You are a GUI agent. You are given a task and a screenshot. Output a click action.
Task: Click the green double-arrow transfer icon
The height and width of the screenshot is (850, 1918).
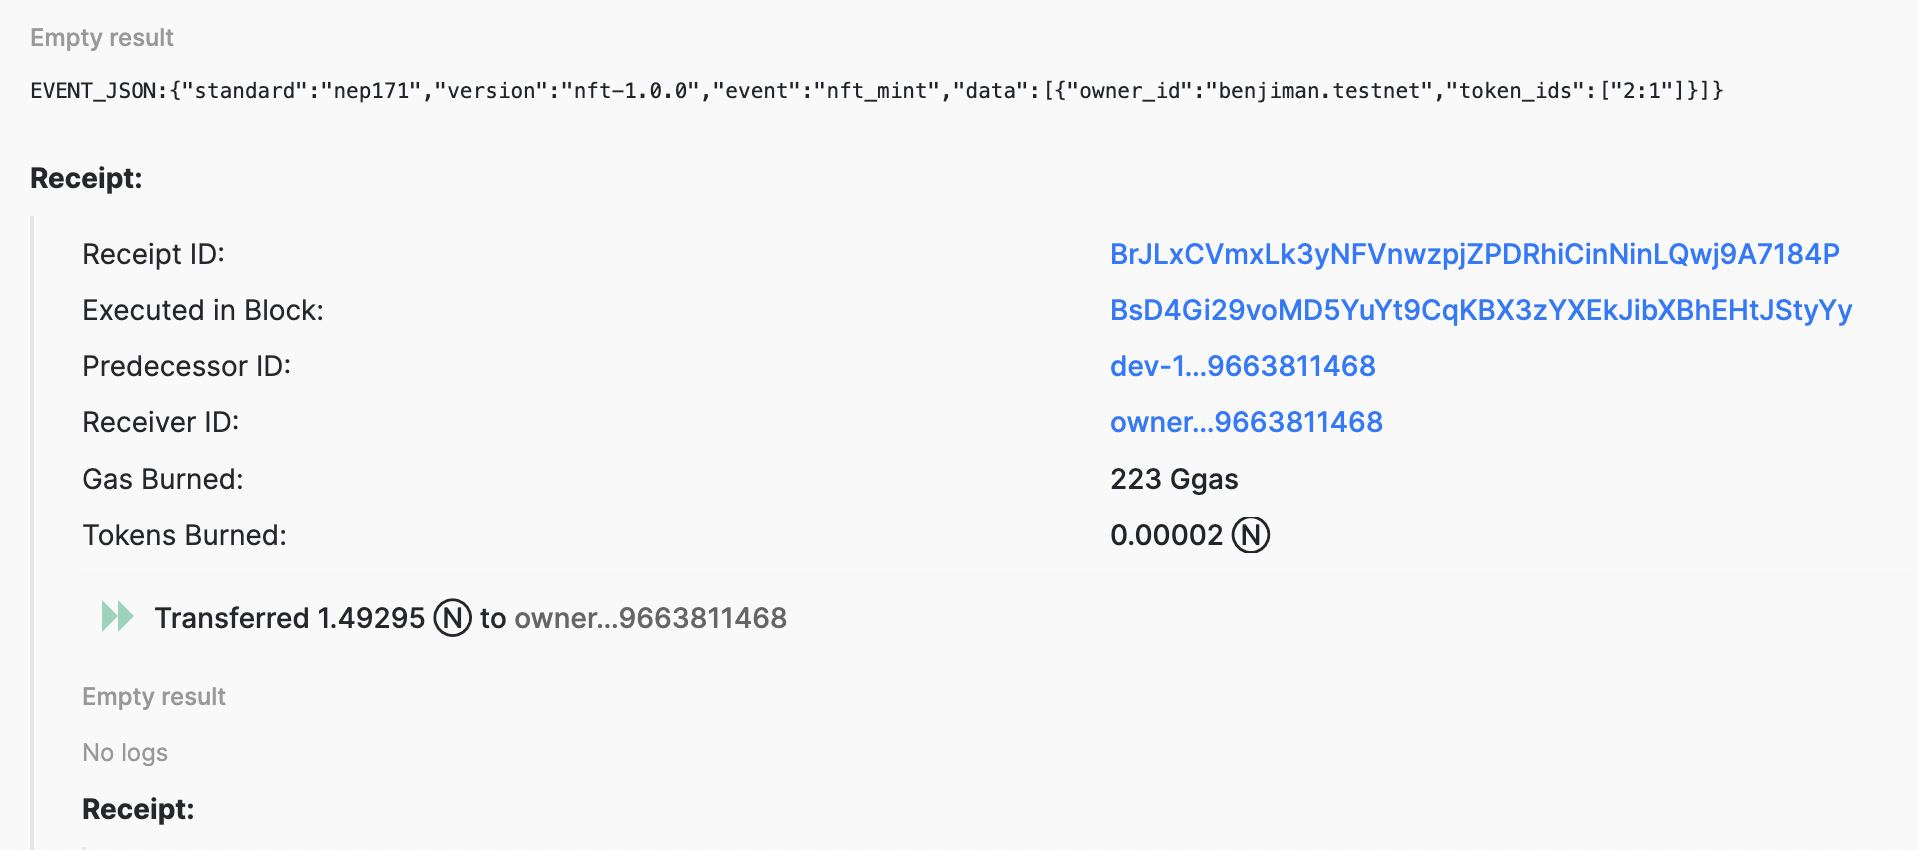(x=117, y=617)
